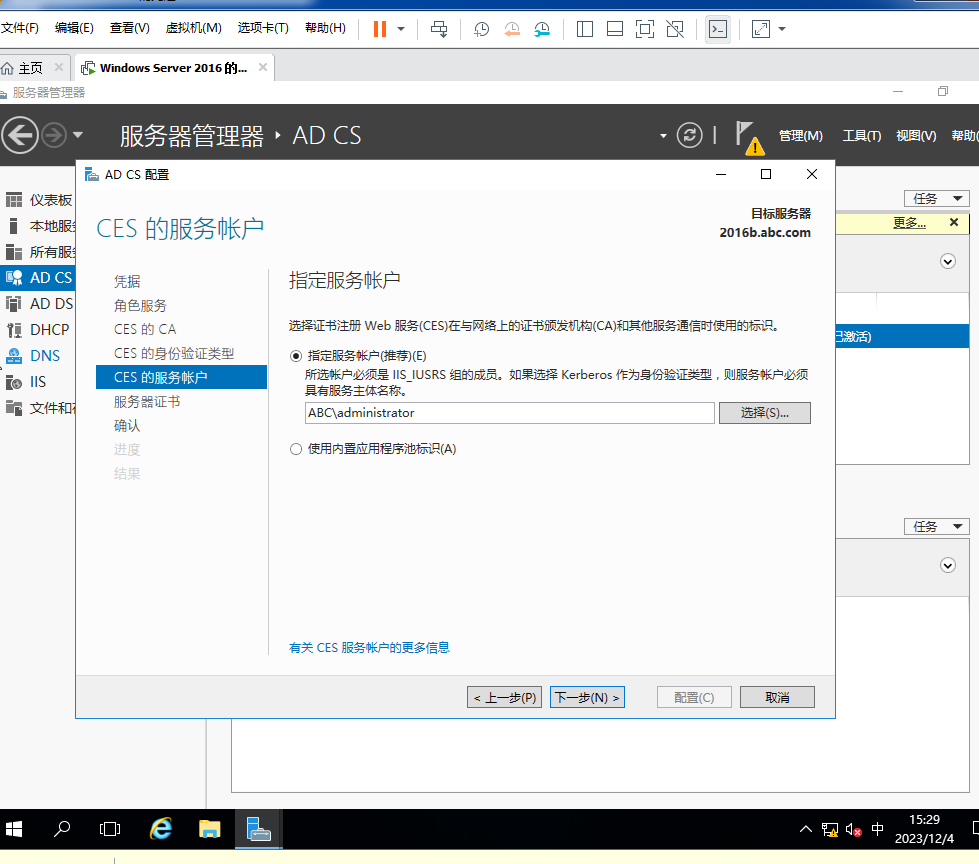Revert to the previous snapshot
Image resolution: width=979 pixels, height=864 pixels.
pos(512,29)
